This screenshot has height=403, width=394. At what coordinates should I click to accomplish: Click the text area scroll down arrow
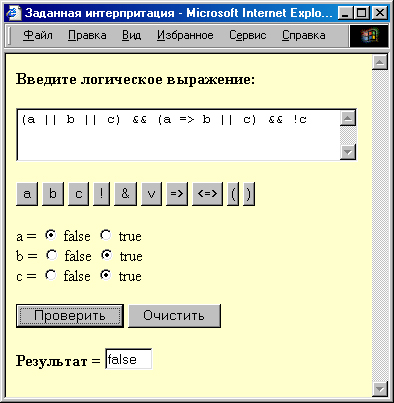coord(348,152)
